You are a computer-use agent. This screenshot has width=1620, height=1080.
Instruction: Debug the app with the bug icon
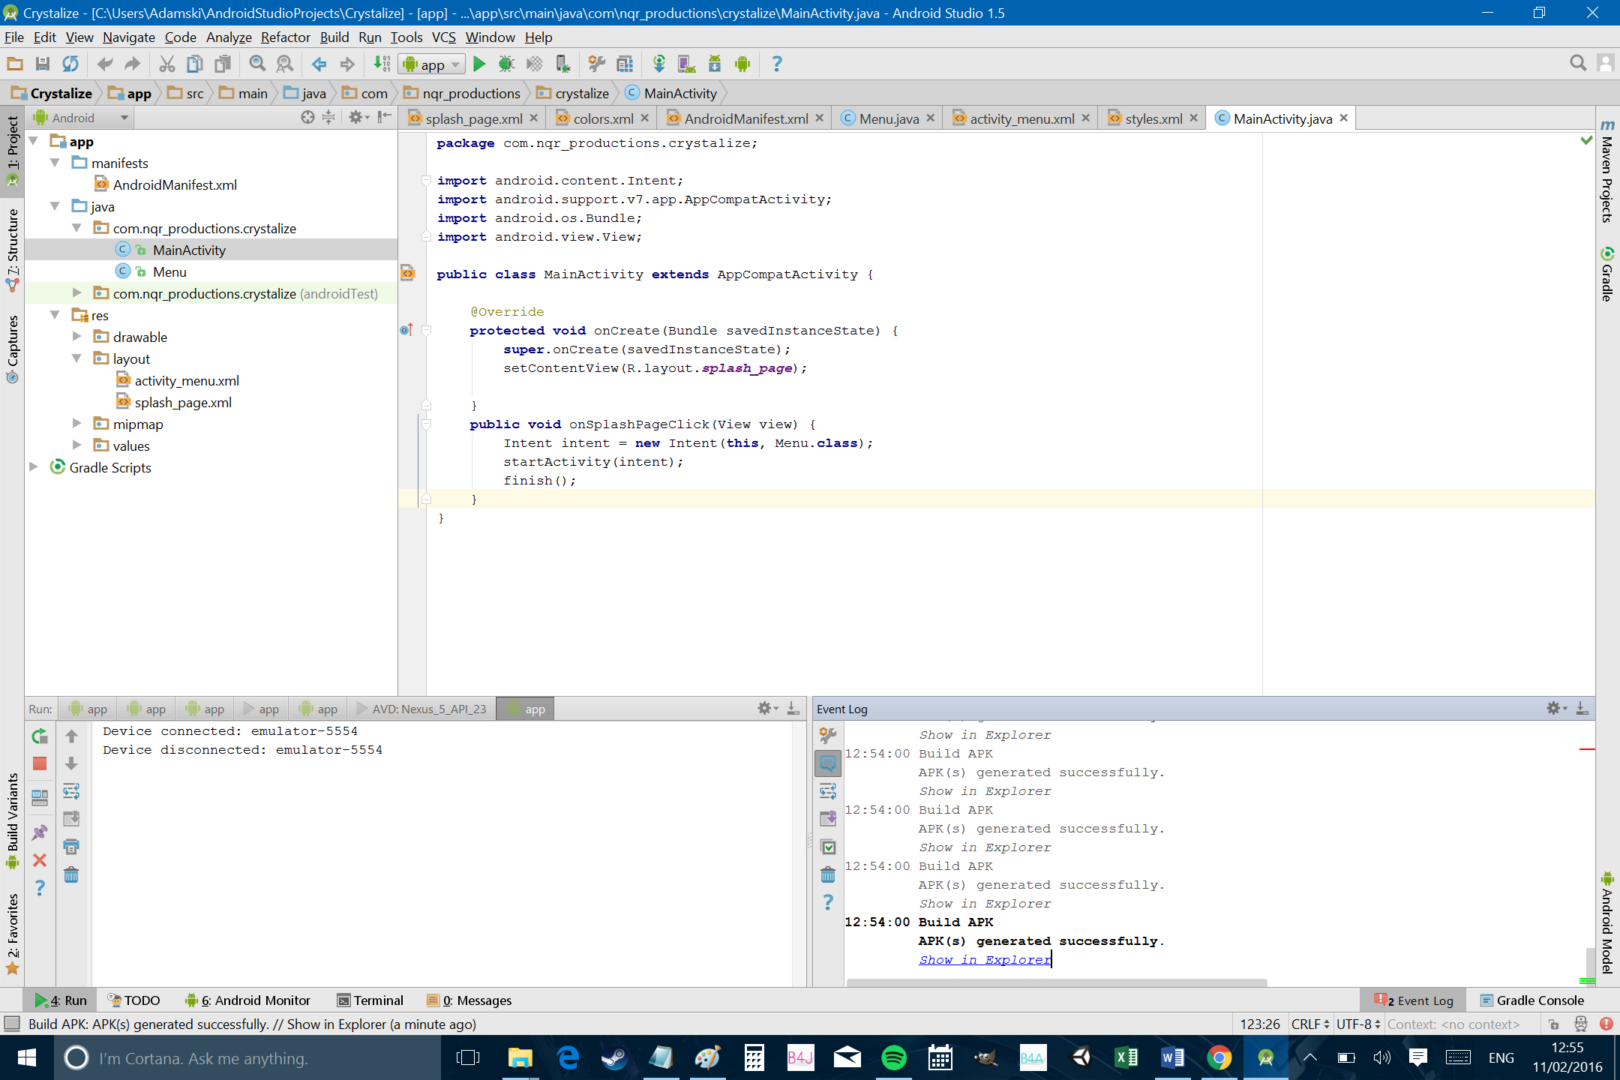tap(506, 63)
